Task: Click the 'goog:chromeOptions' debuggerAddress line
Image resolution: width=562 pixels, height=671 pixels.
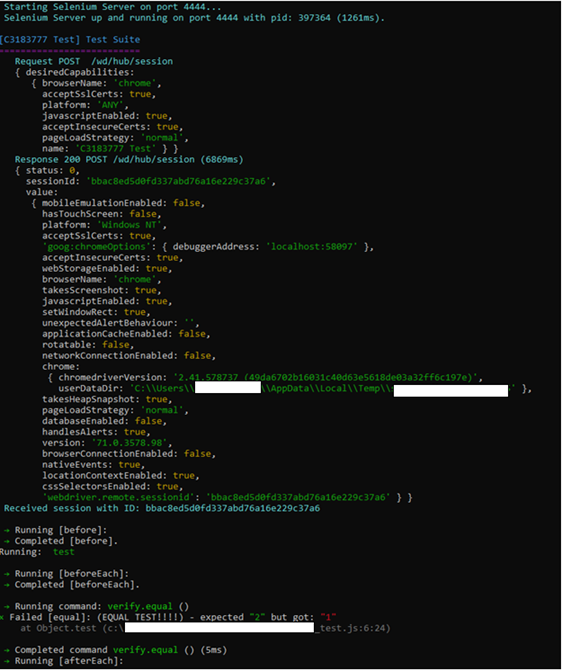Action: [x=208, y=247]
